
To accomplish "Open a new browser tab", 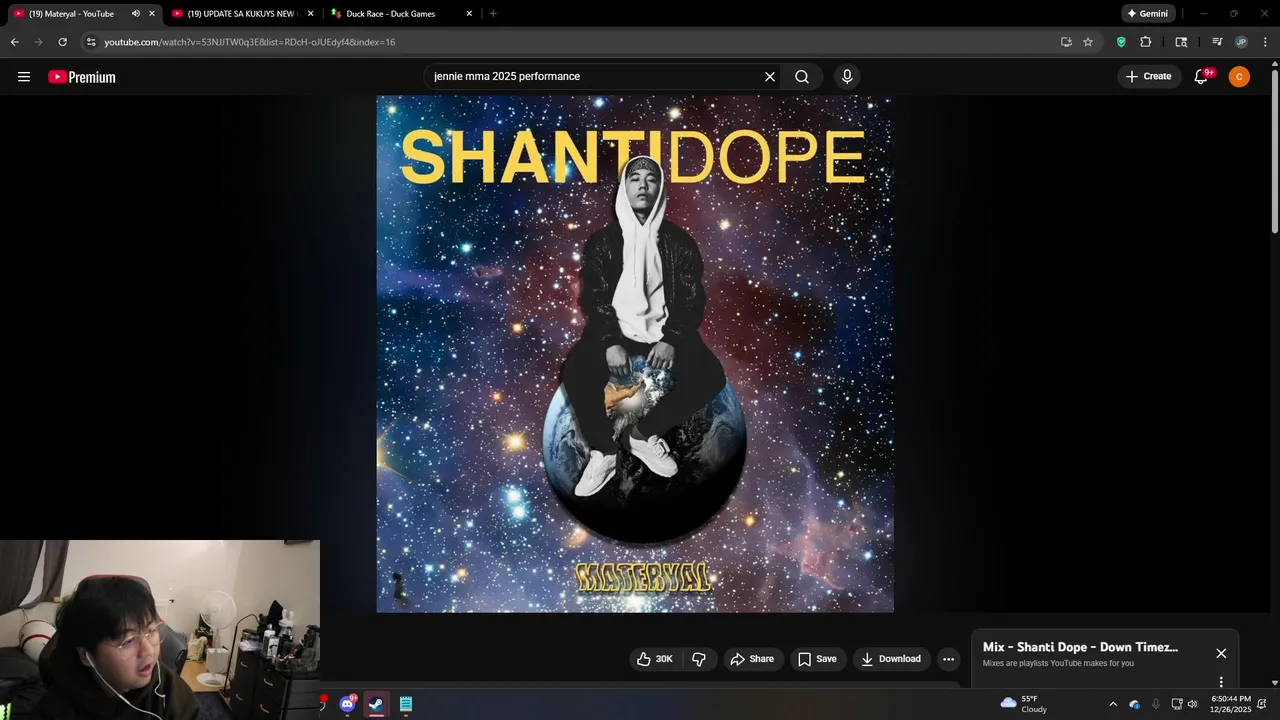I will (x=493, y=14).
